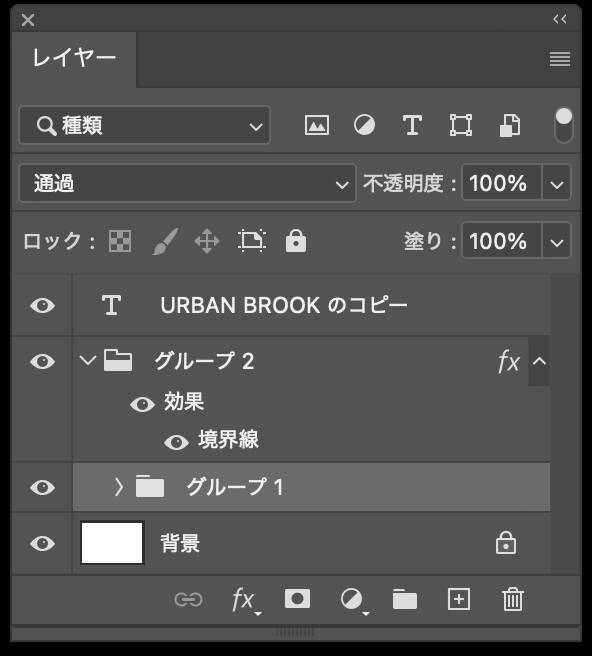
Task: Click the 境界線 stroke effect label
Action: coord(228,439)
